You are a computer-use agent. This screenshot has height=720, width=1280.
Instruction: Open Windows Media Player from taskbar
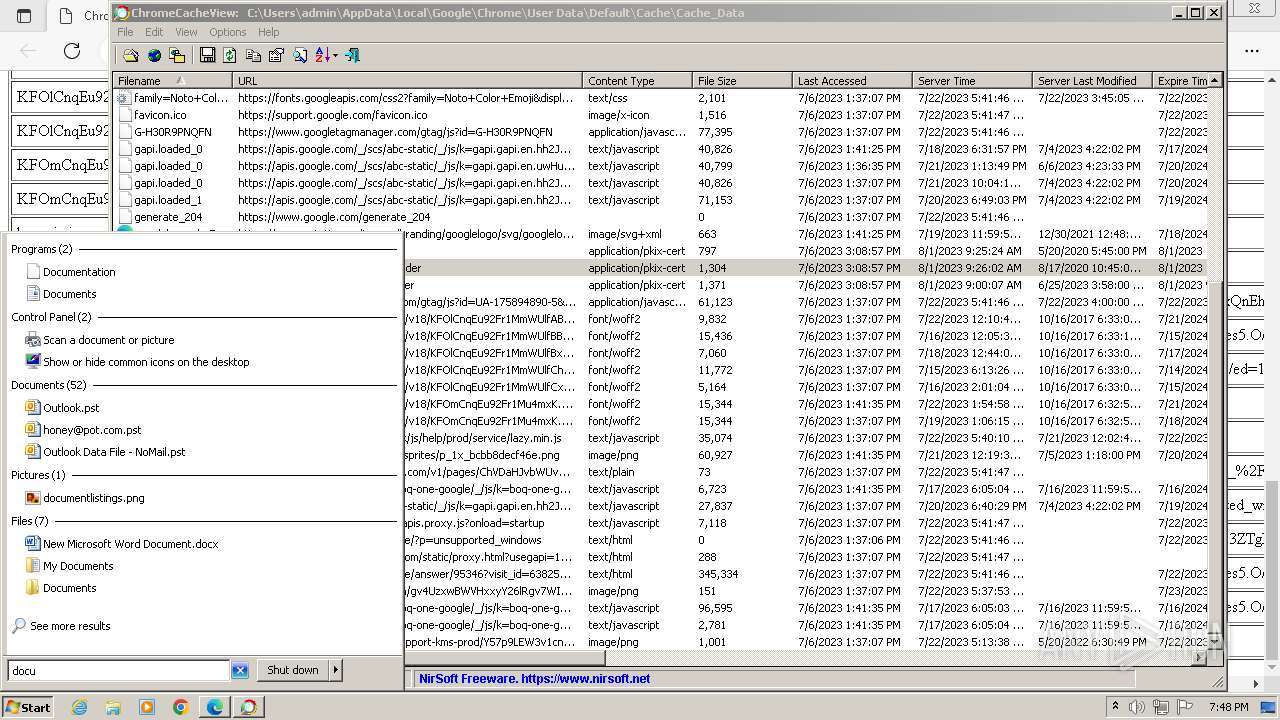pos(147,707)
